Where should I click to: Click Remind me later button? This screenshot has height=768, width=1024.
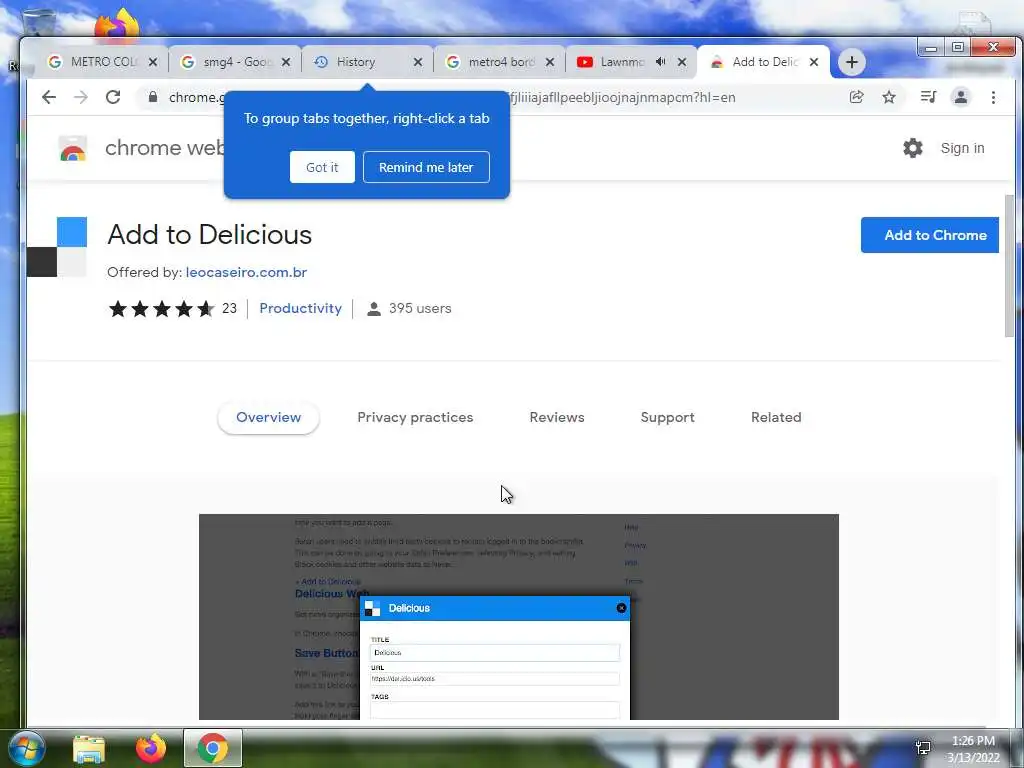point(426,167)
